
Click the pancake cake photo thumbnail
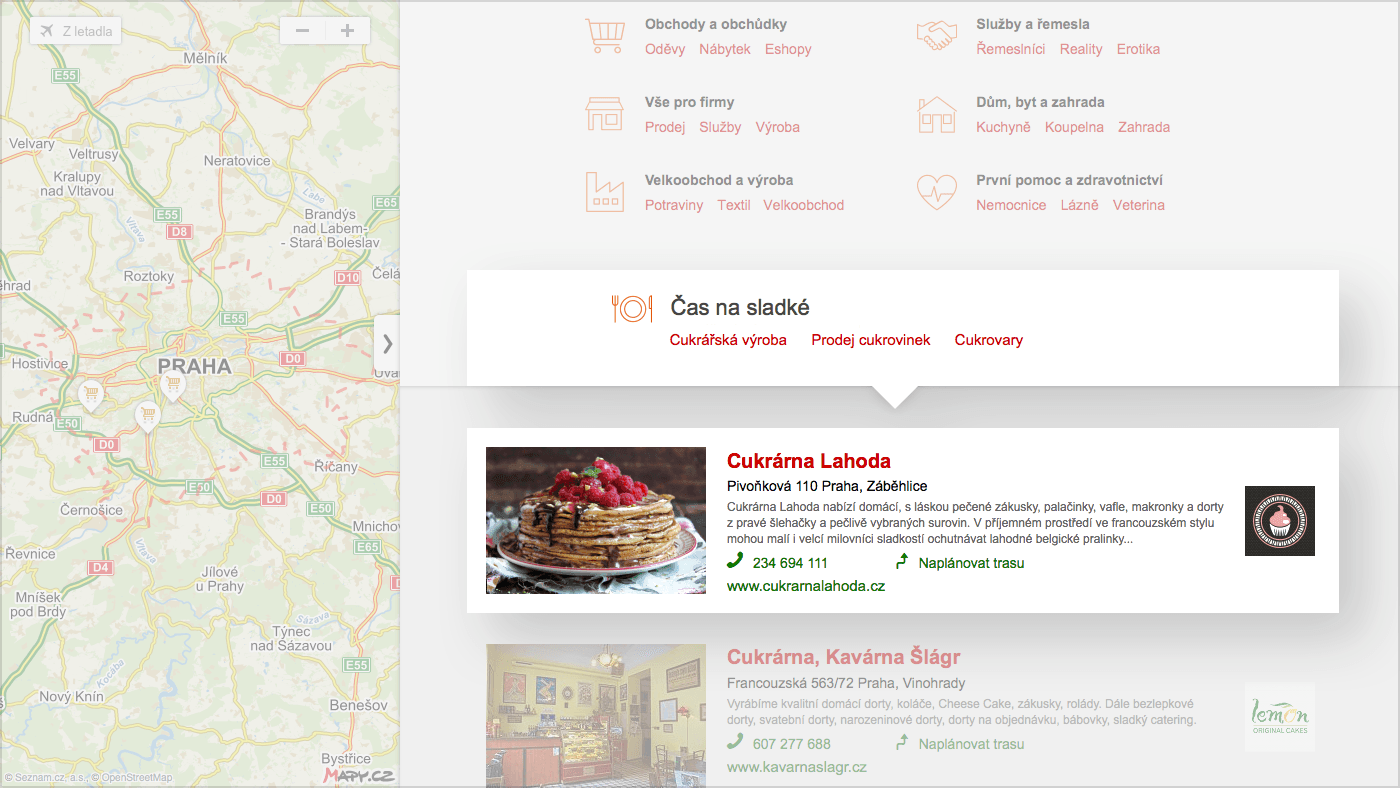coord(596,520)
